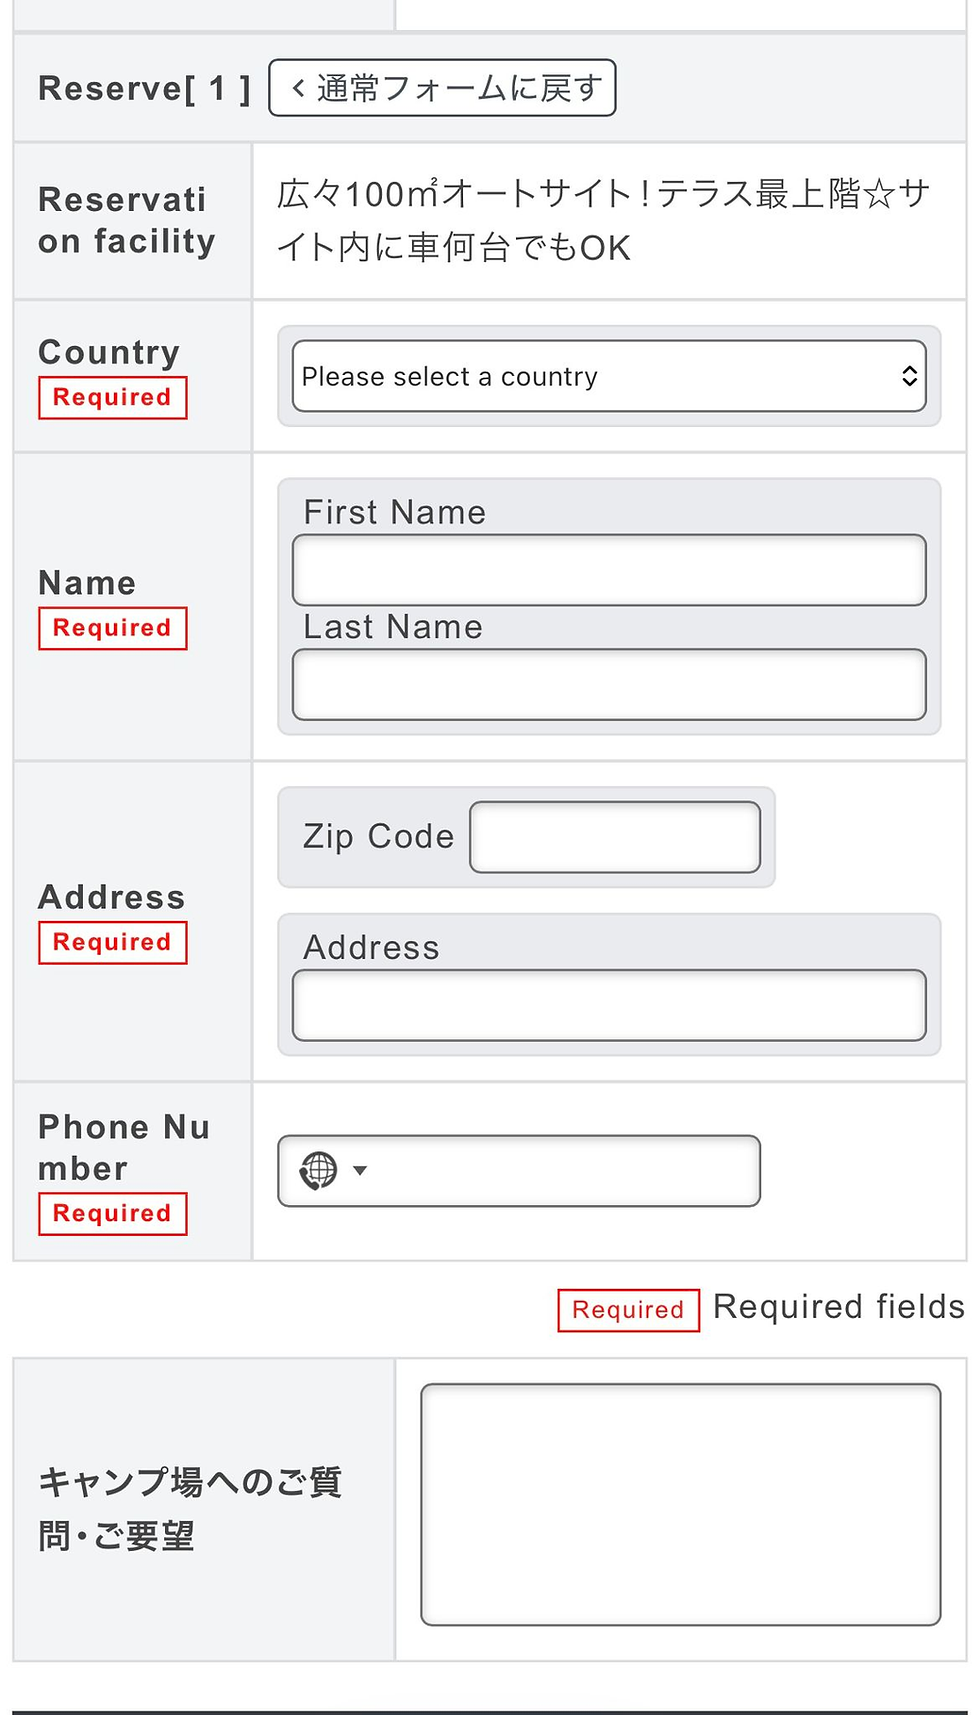Viewport: 980px width, 1715px height.
Task: Click the Required fields legend badge
Action: click(x=629, y=1310)
